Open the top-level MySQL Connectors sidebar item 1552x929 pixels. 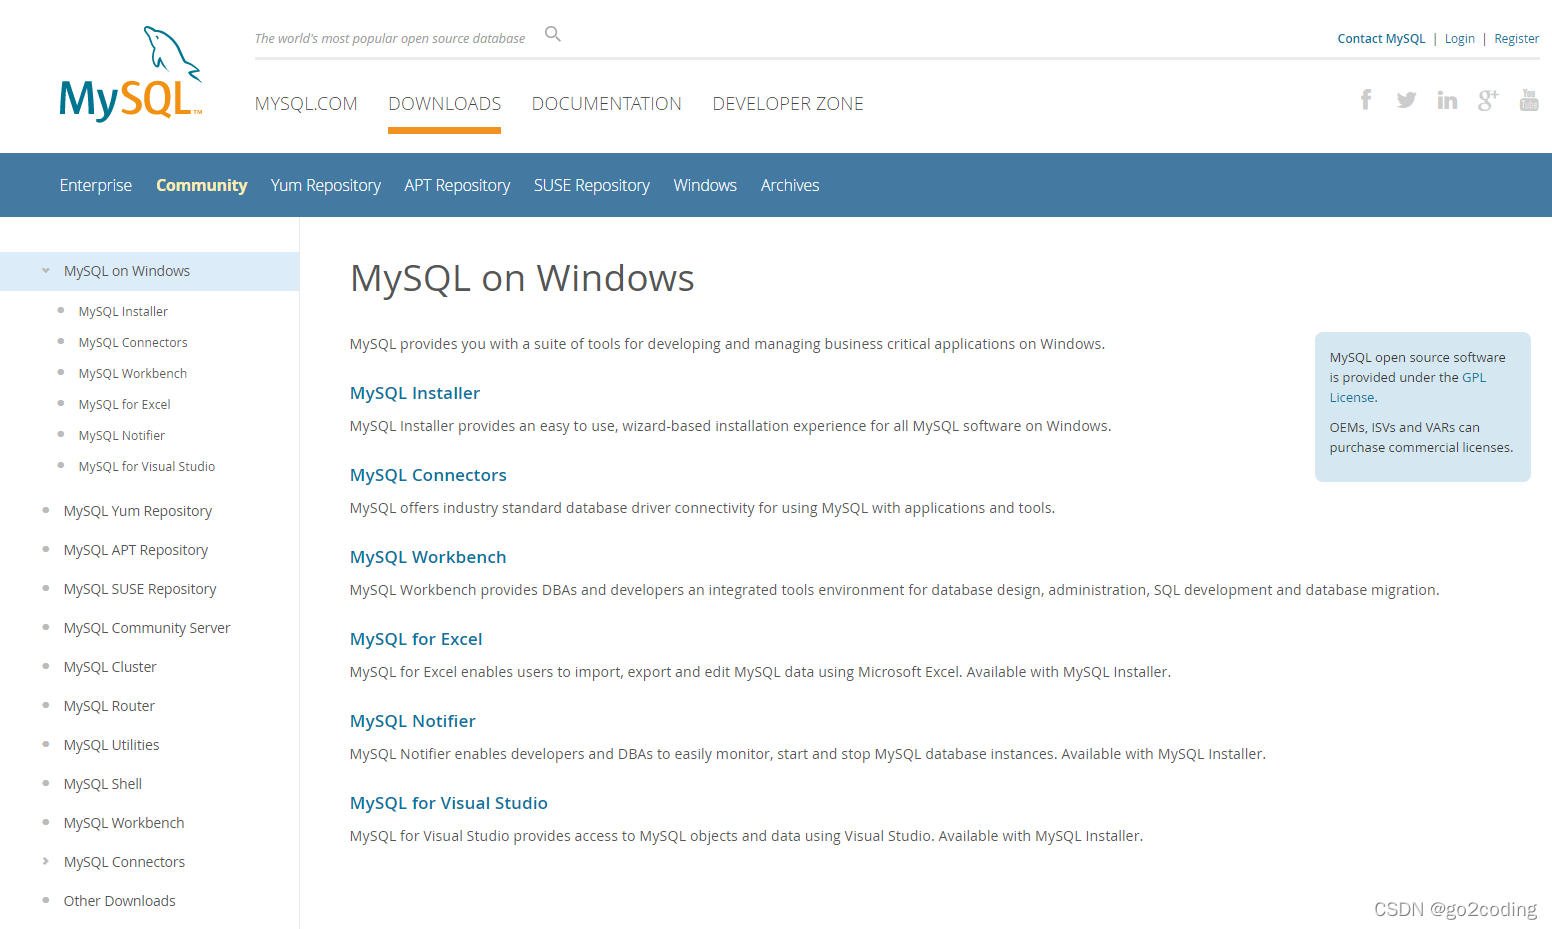coord(124,862)
